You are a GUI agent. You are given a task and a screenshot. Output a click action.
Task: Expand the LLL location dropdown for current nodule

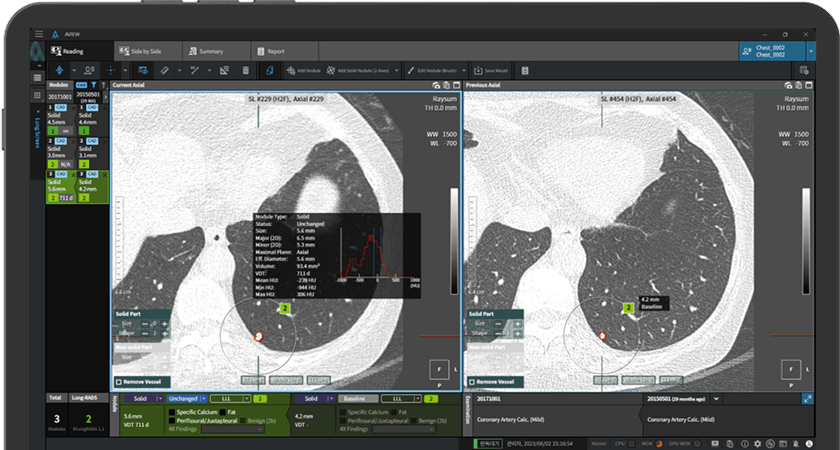pos(232,398)
